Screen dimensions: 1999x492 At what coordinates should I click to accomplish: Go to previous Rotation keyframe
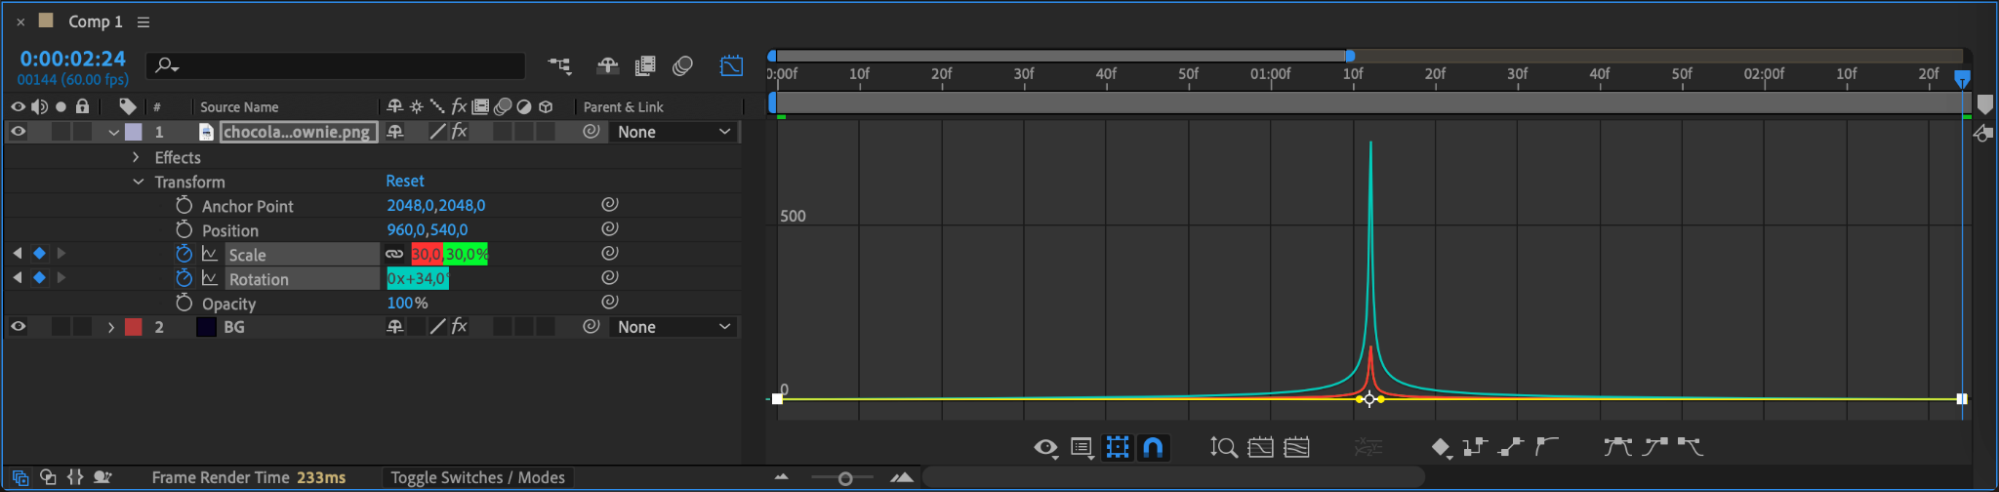pos(17,278)
